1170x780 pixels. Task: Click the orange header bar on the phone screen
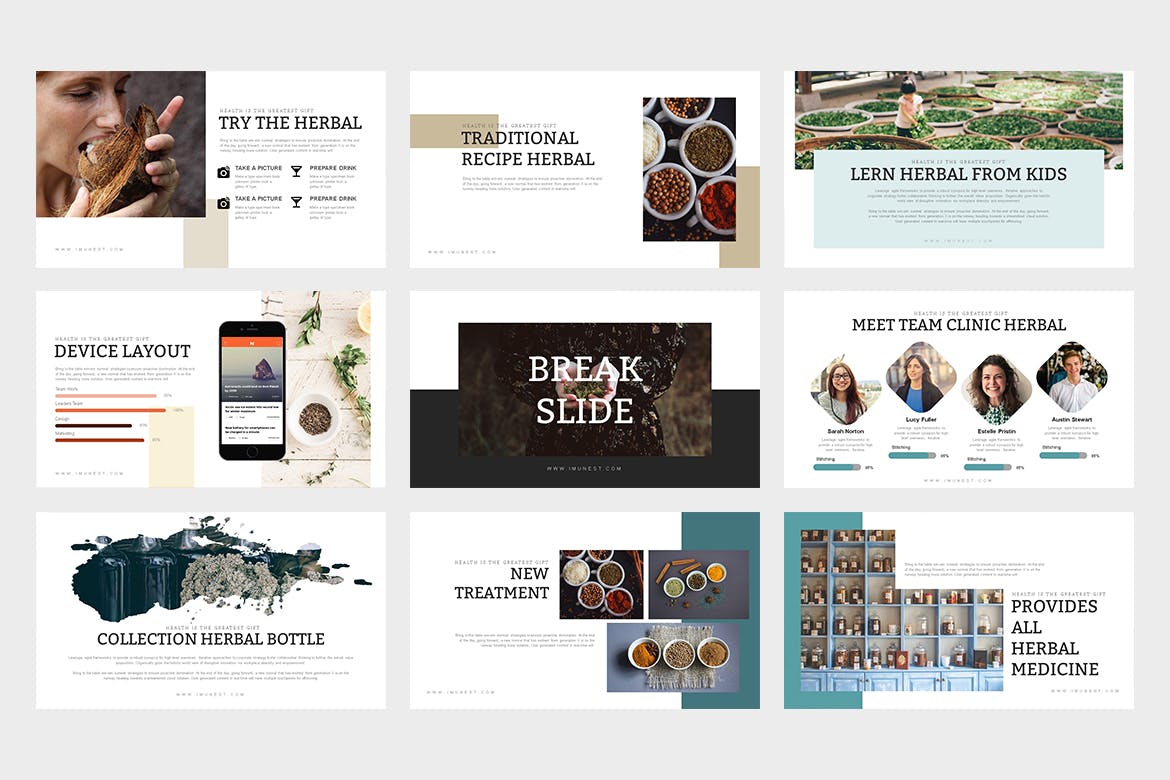pyautogui.click(x=252, y=343)
